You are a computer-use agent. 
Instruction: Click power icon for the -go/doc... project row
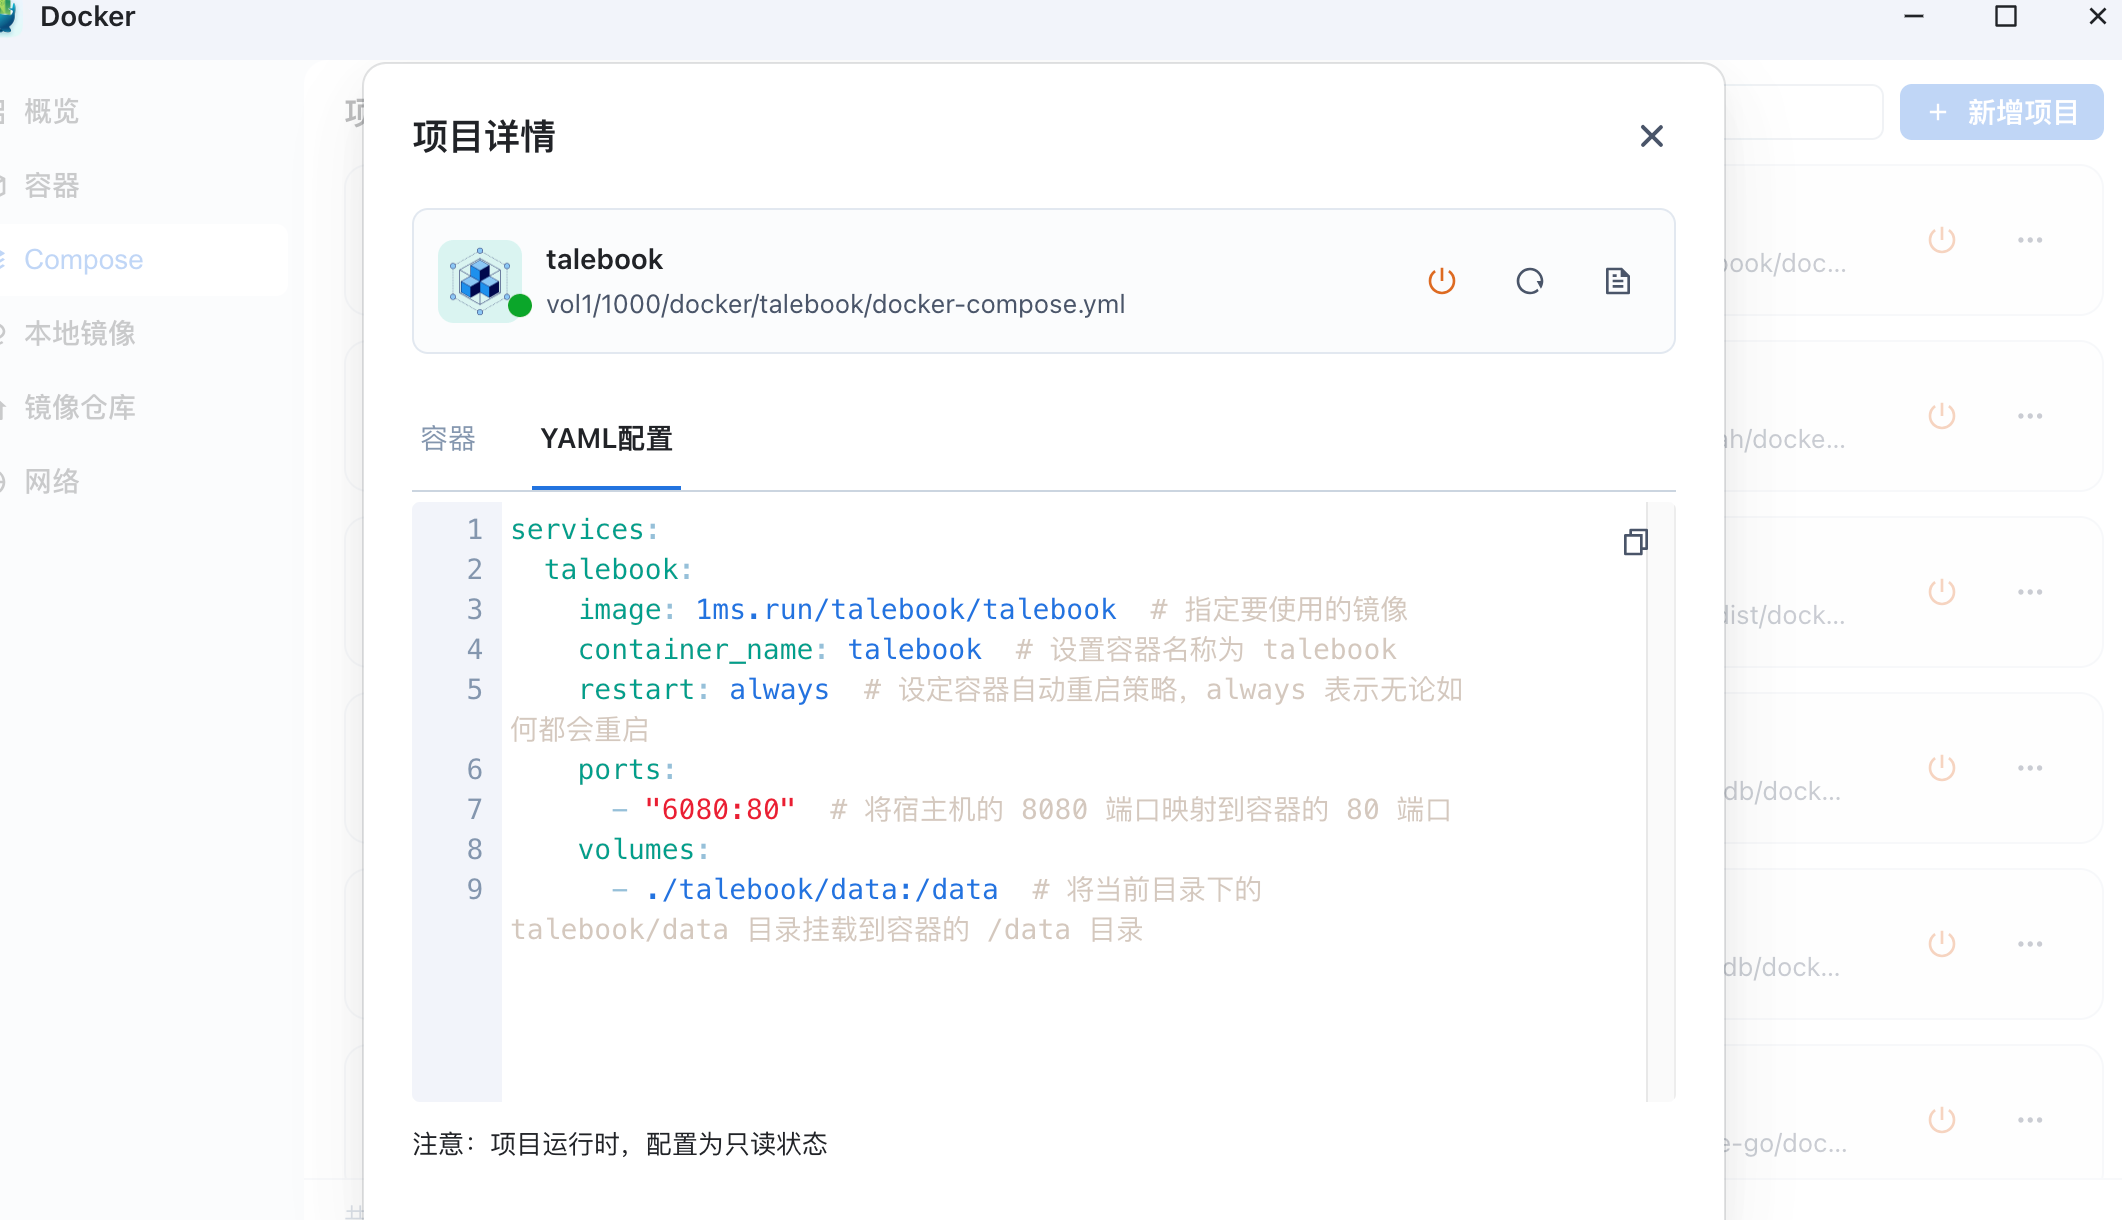coord(1941,1120)
